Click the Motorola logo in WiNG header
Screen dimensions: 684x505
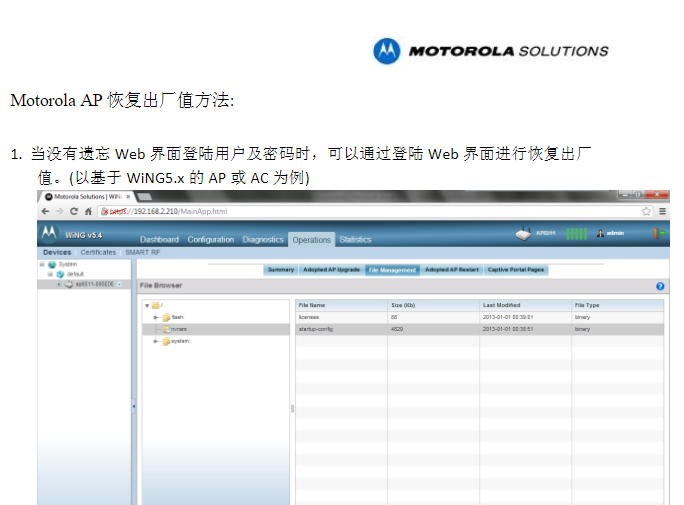(49, 232)
